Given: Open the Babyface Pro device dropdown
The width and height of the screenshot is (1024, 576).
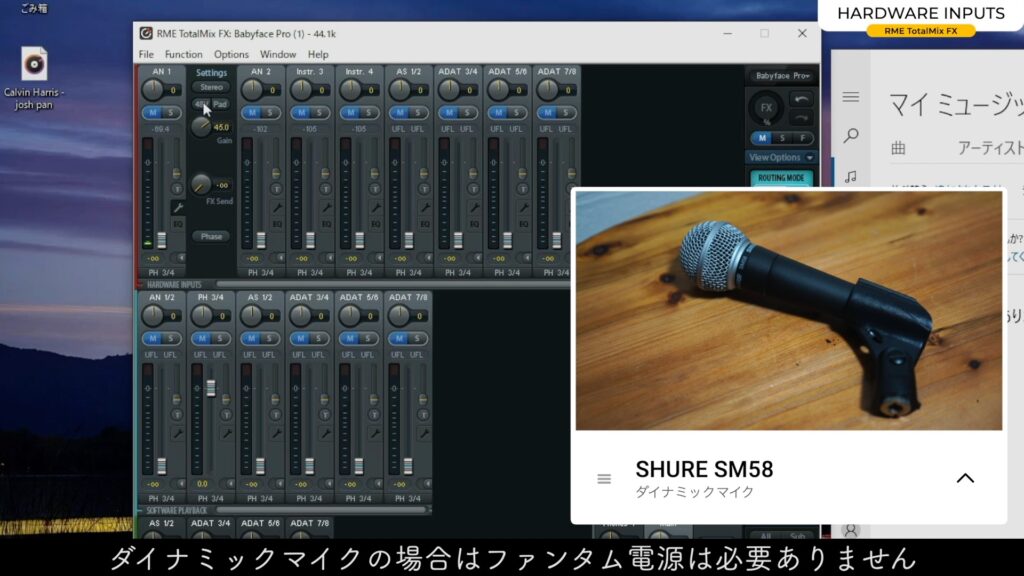Looking at the screenshot, I should click(x=782, y=76).
